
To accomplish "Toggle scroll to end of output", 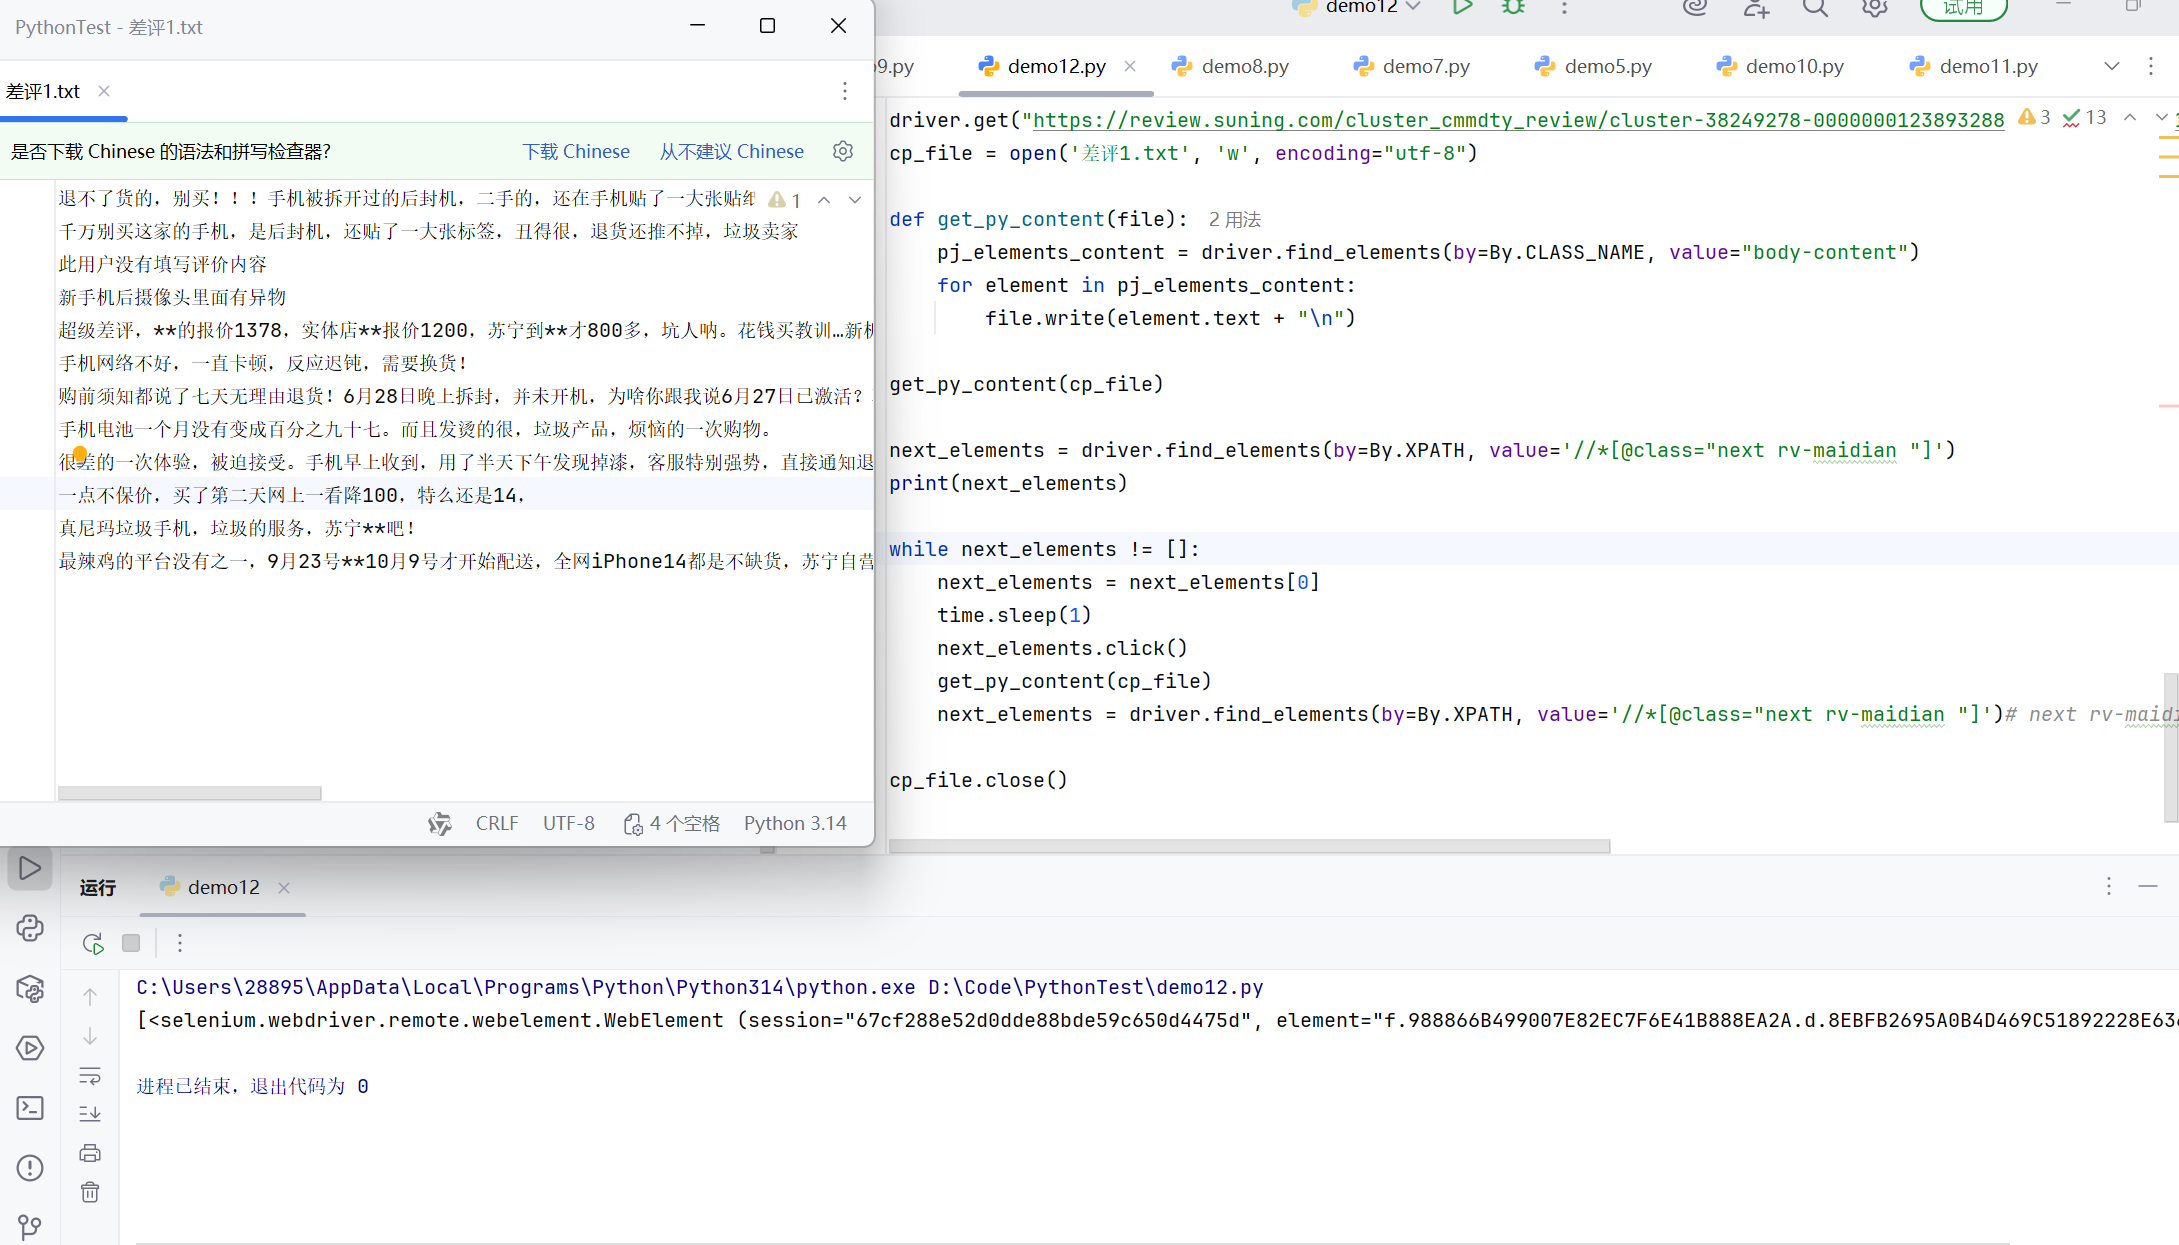I will (90, 1113).
